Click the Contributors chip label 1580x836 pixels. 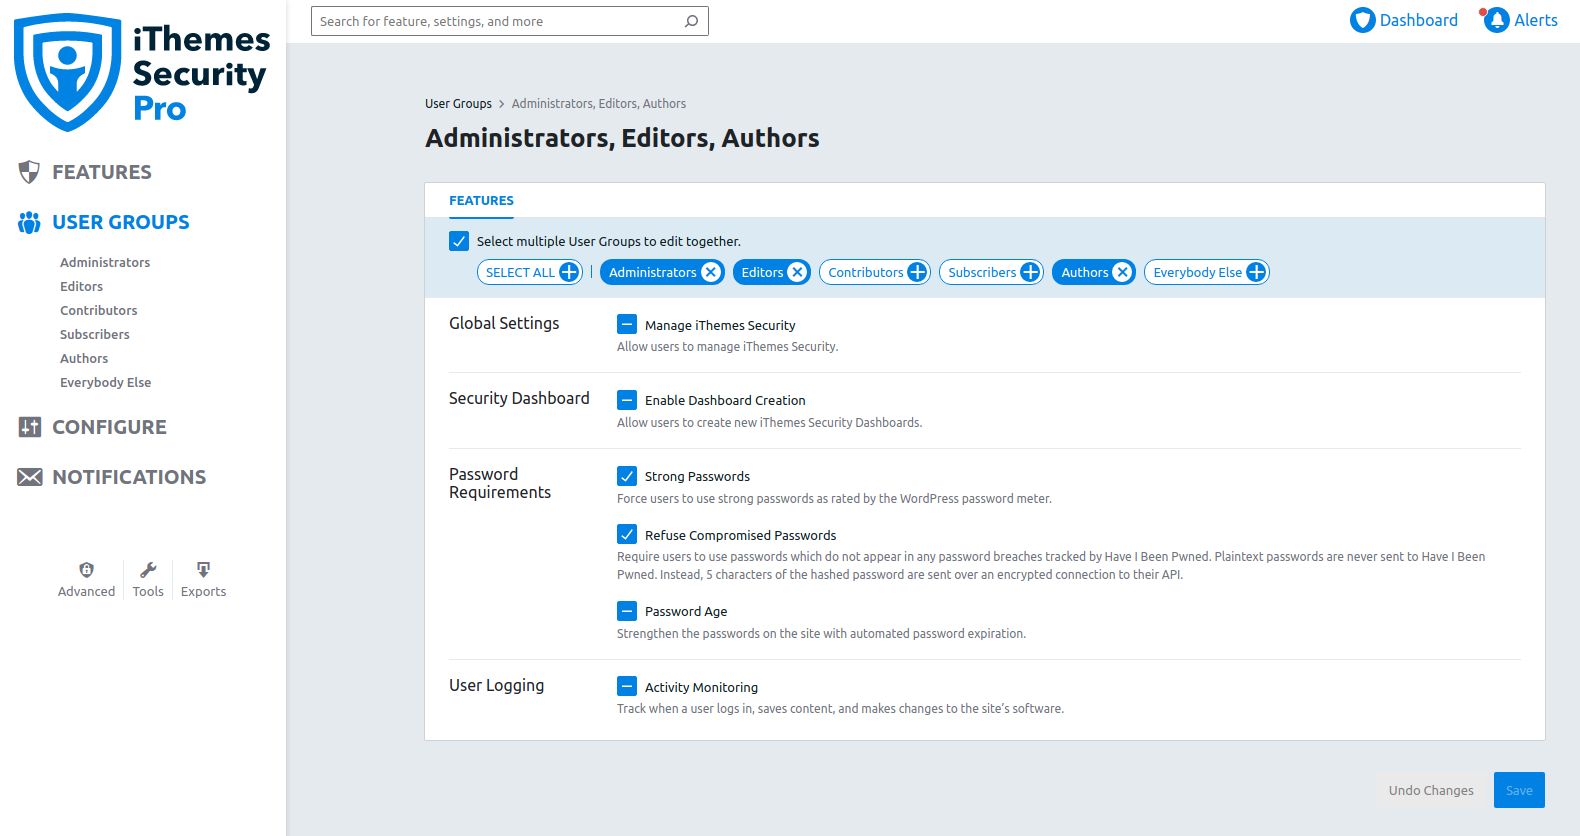866,272
